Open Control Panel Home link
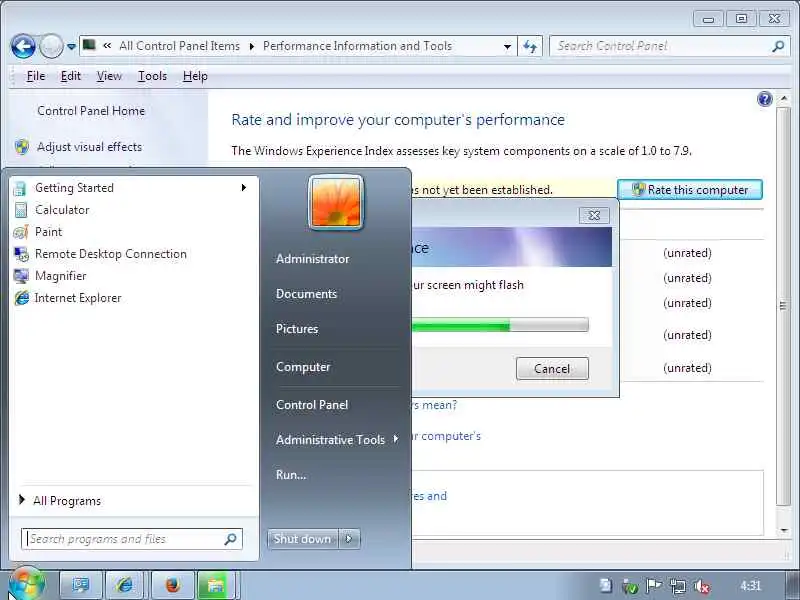Screen dimensions: 800x600 (91, 111)
